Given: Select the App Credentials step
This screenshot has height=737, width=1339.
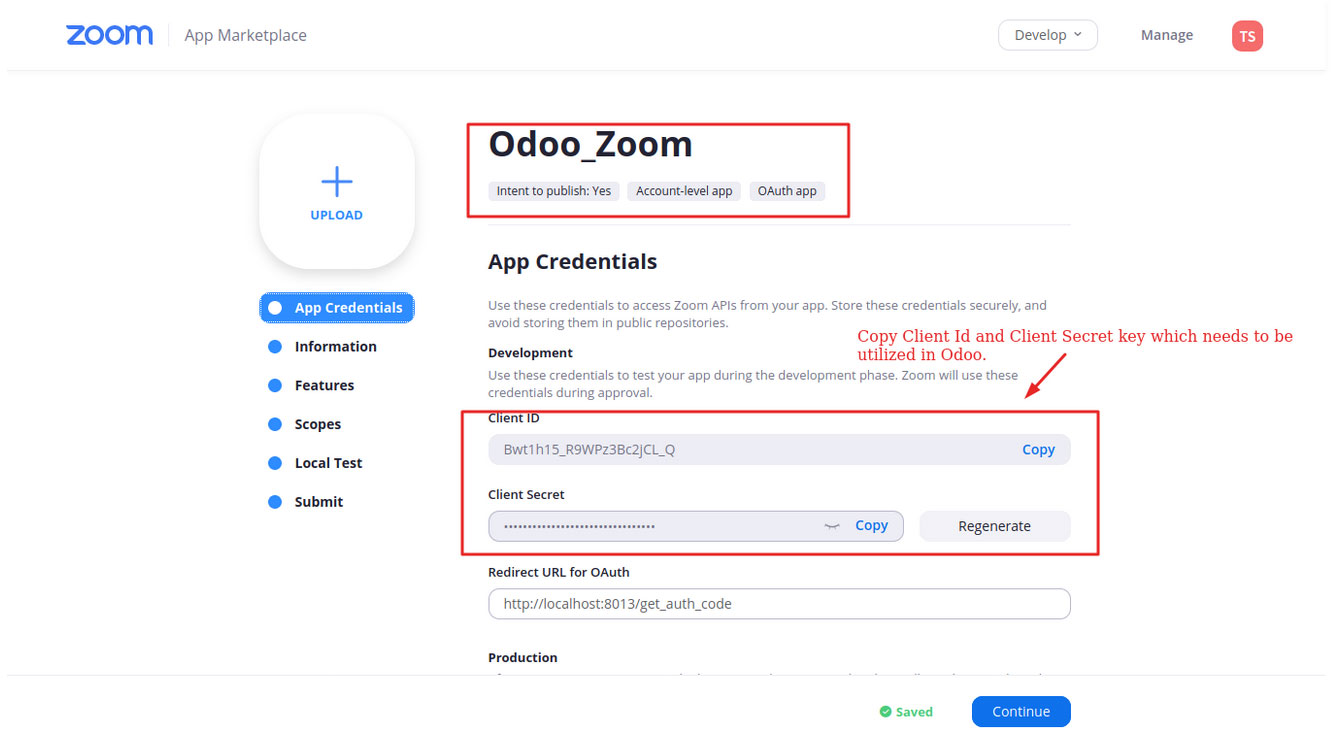Looking at the screenshot, I should (337, 308).
